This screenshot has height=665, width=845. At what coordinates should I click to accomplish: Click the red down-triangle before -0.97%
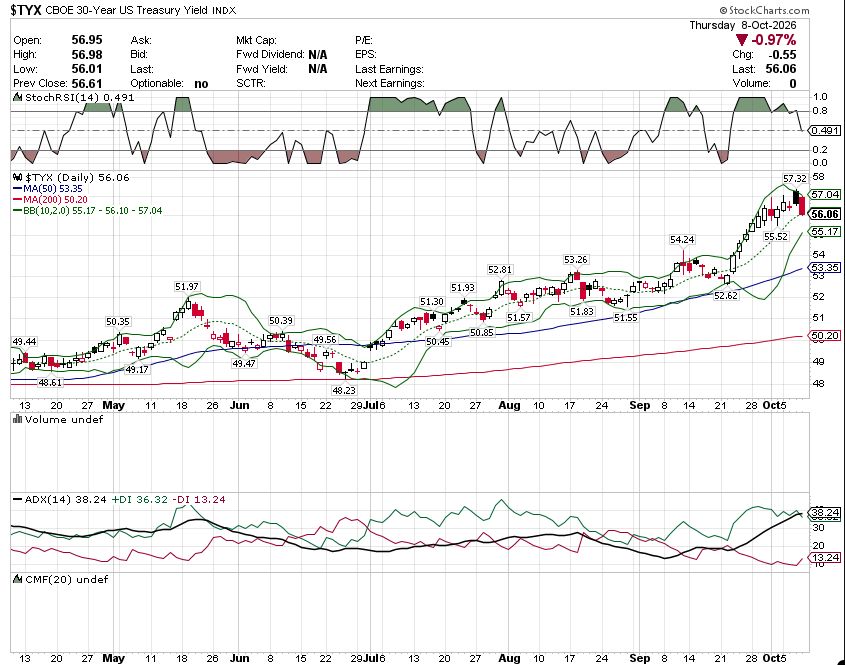(742, 40)
